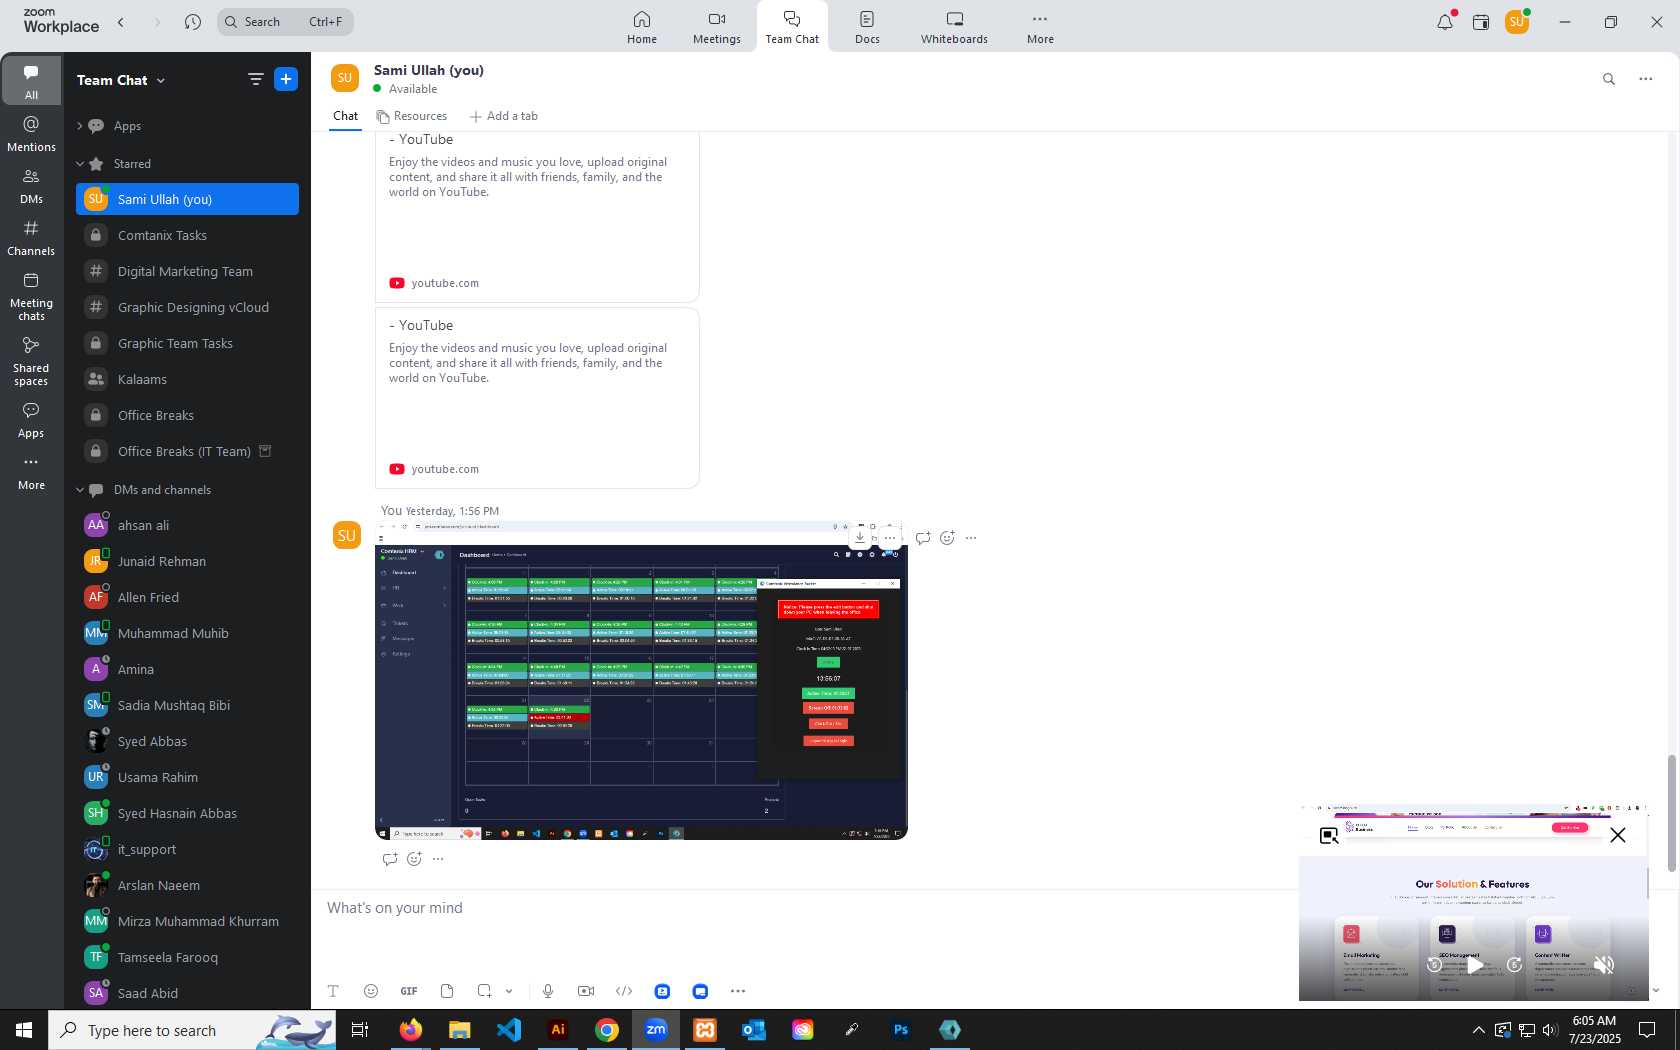The image size is (1680, 1050).
Task: Click the top Search box
Action: [285, 22]
